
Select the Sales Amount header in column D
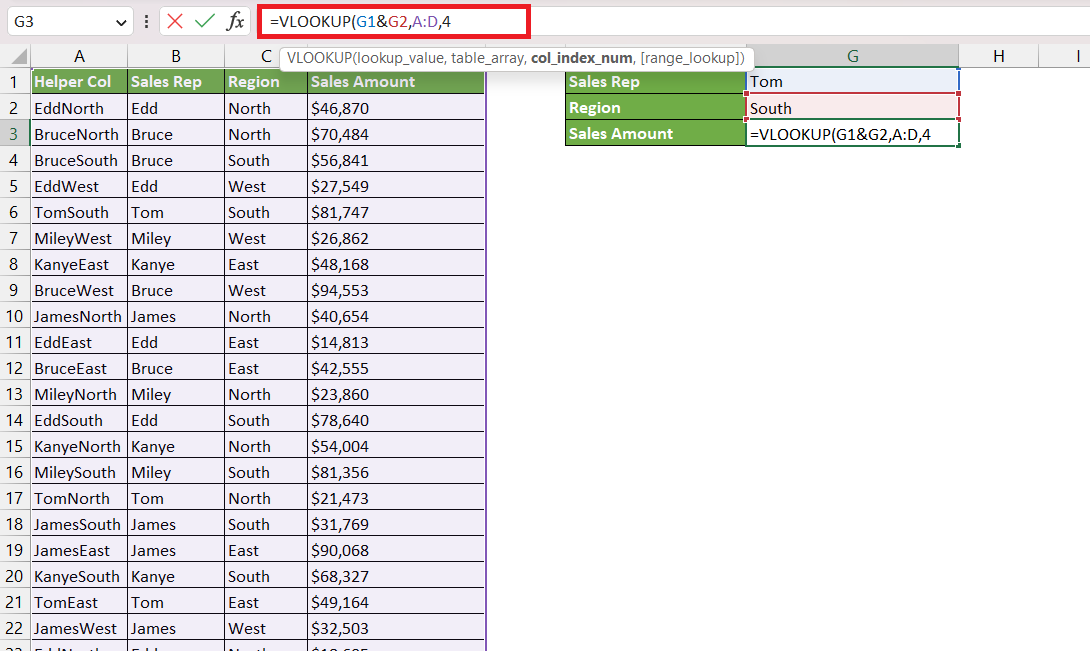[x=396, y=81]
